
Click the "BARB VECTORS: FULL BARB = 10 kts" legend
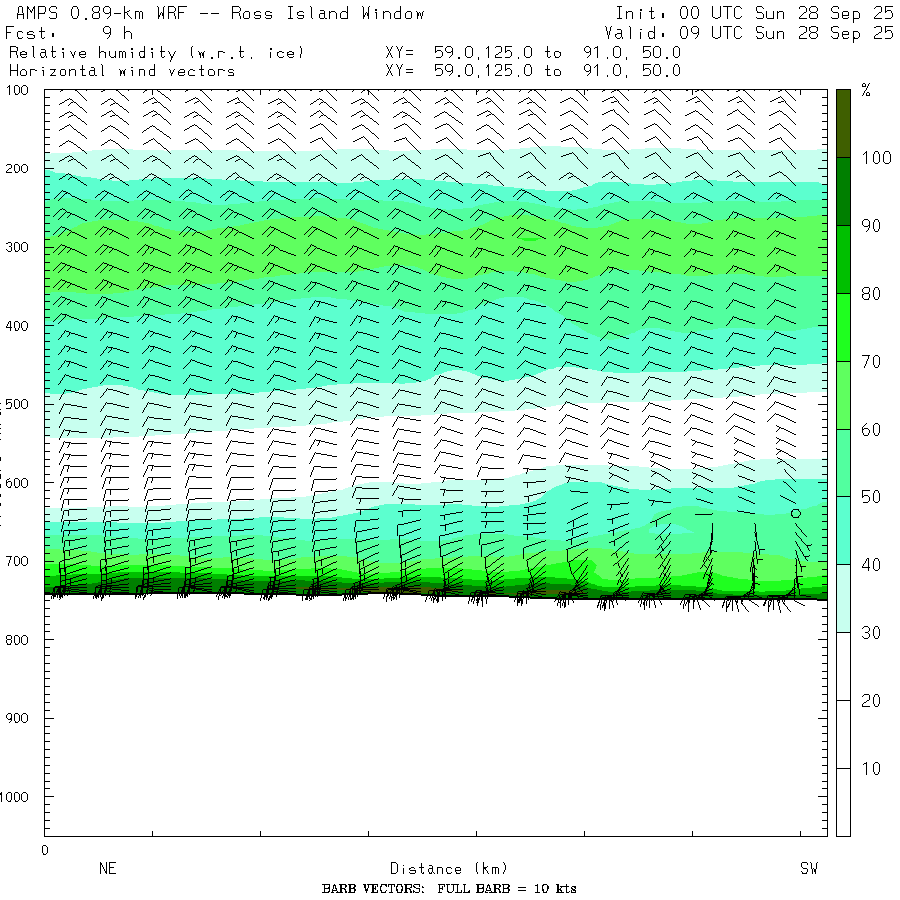coord(449,889)
